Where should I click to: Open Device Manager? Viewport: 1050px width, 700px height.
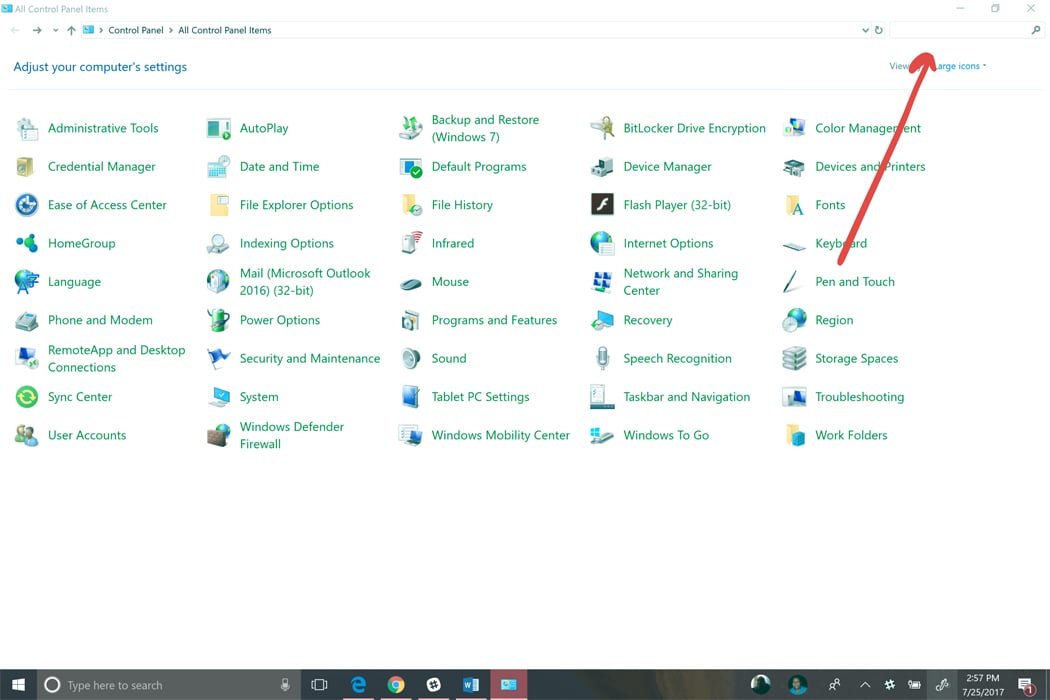point(667,166)
